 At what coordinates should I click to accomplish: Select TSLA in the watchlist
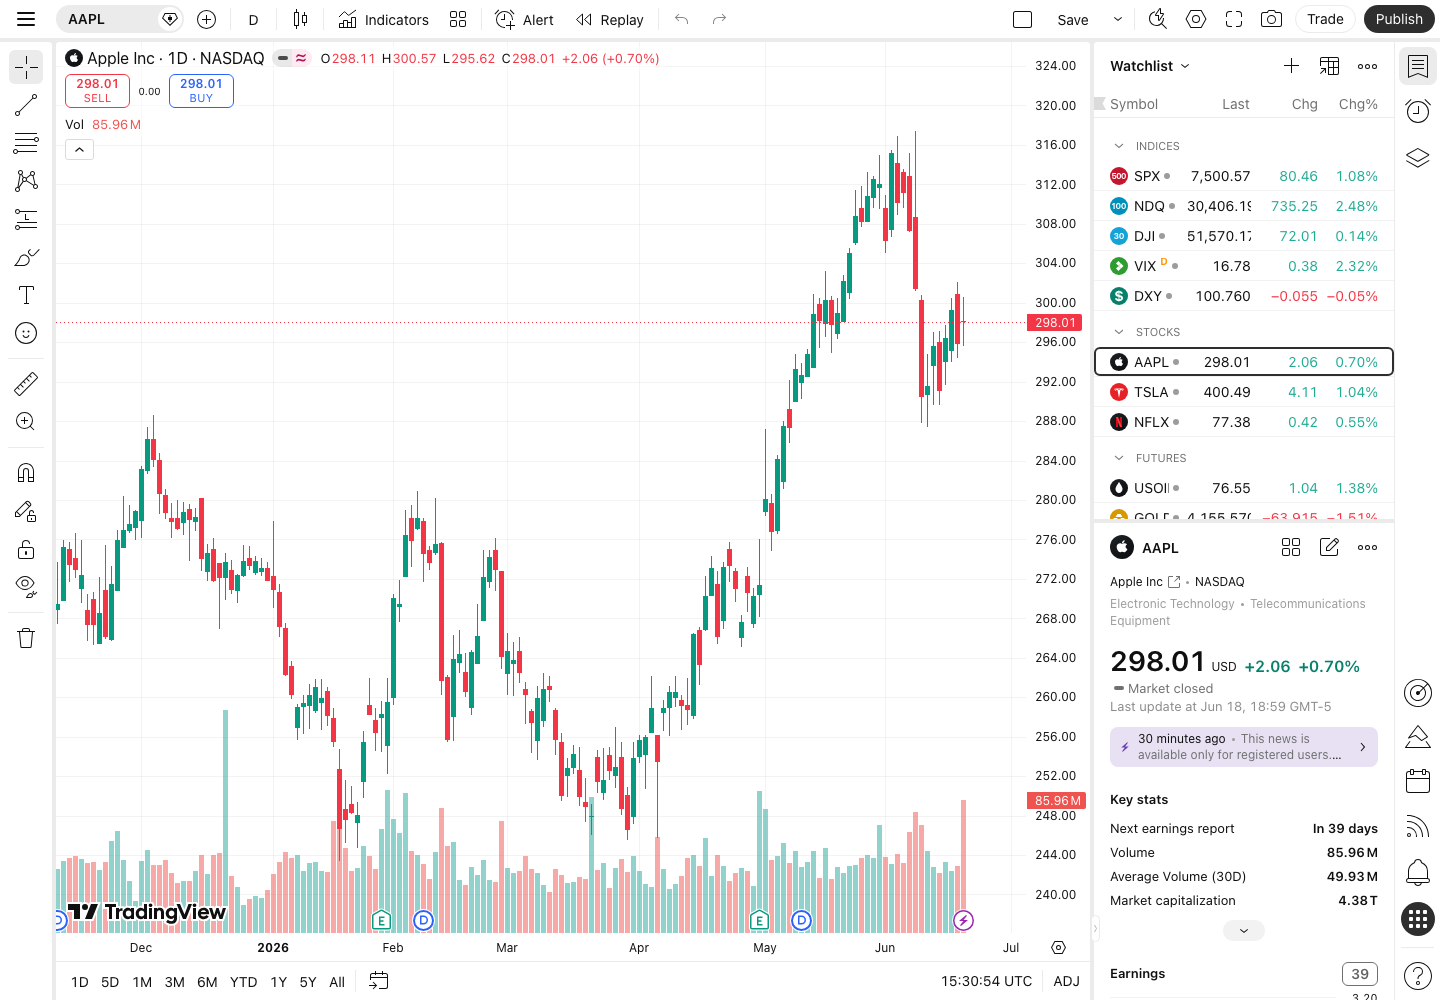(1244, 392)
